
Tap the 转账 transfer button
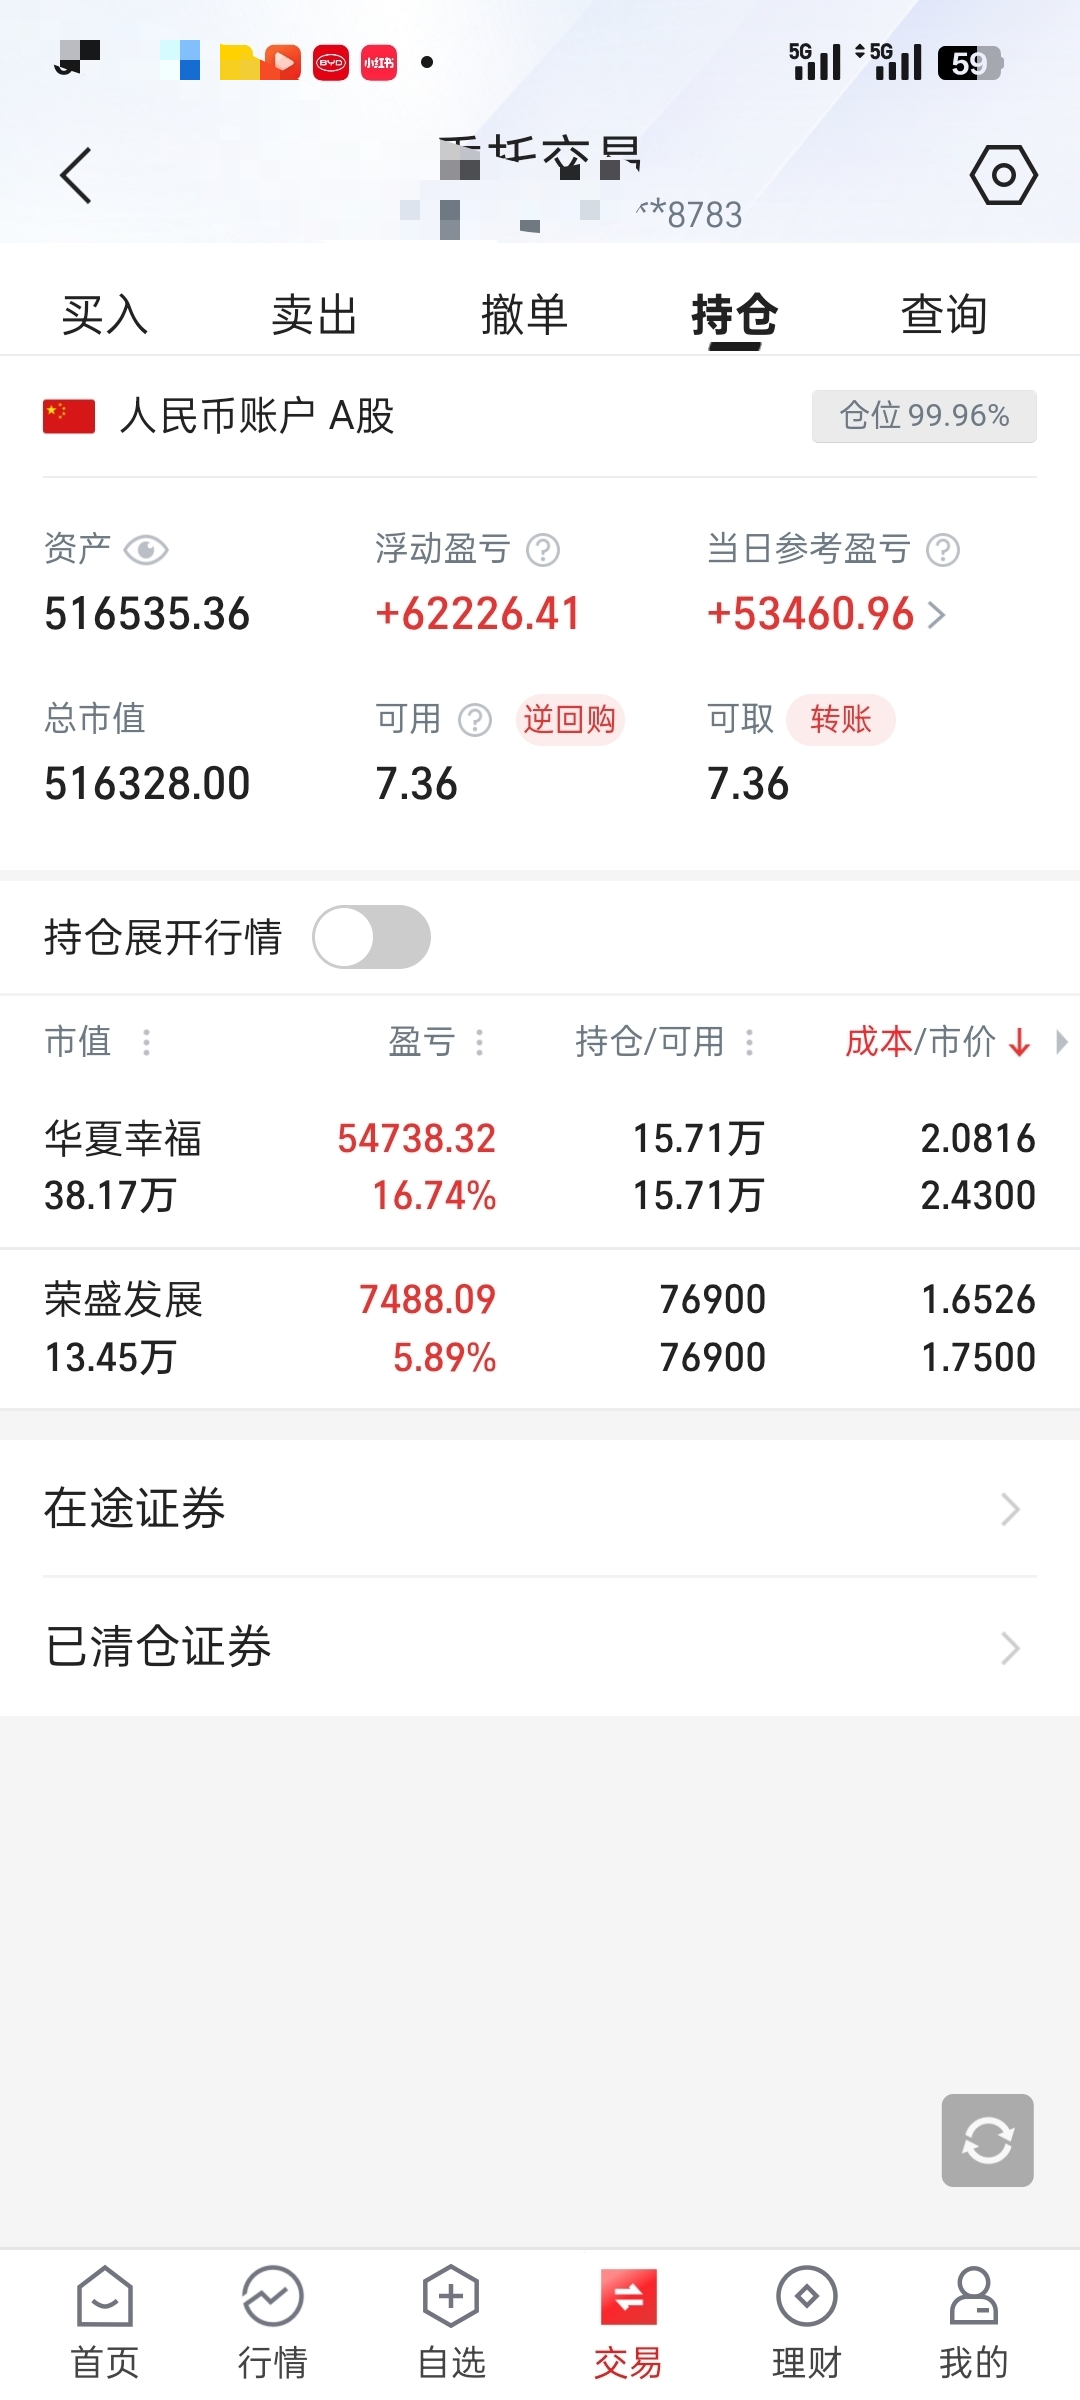click(840, 719)
